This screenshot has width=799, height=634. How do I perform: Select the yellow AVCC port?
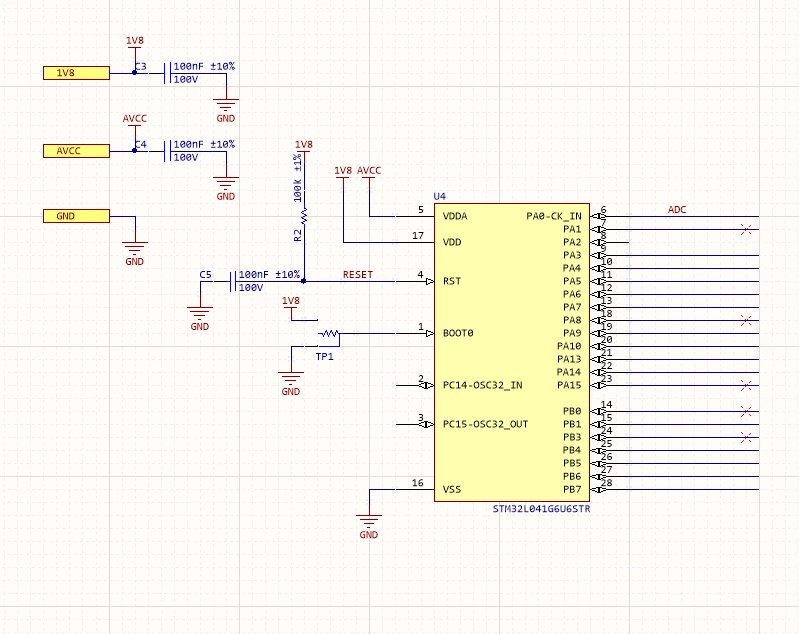point(76,151)
